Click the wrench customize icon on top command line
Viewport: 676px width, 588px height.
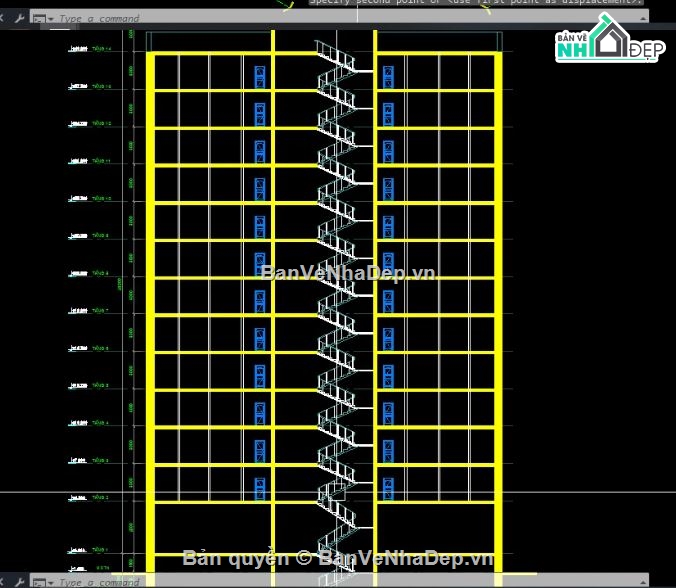coord(19,18)
